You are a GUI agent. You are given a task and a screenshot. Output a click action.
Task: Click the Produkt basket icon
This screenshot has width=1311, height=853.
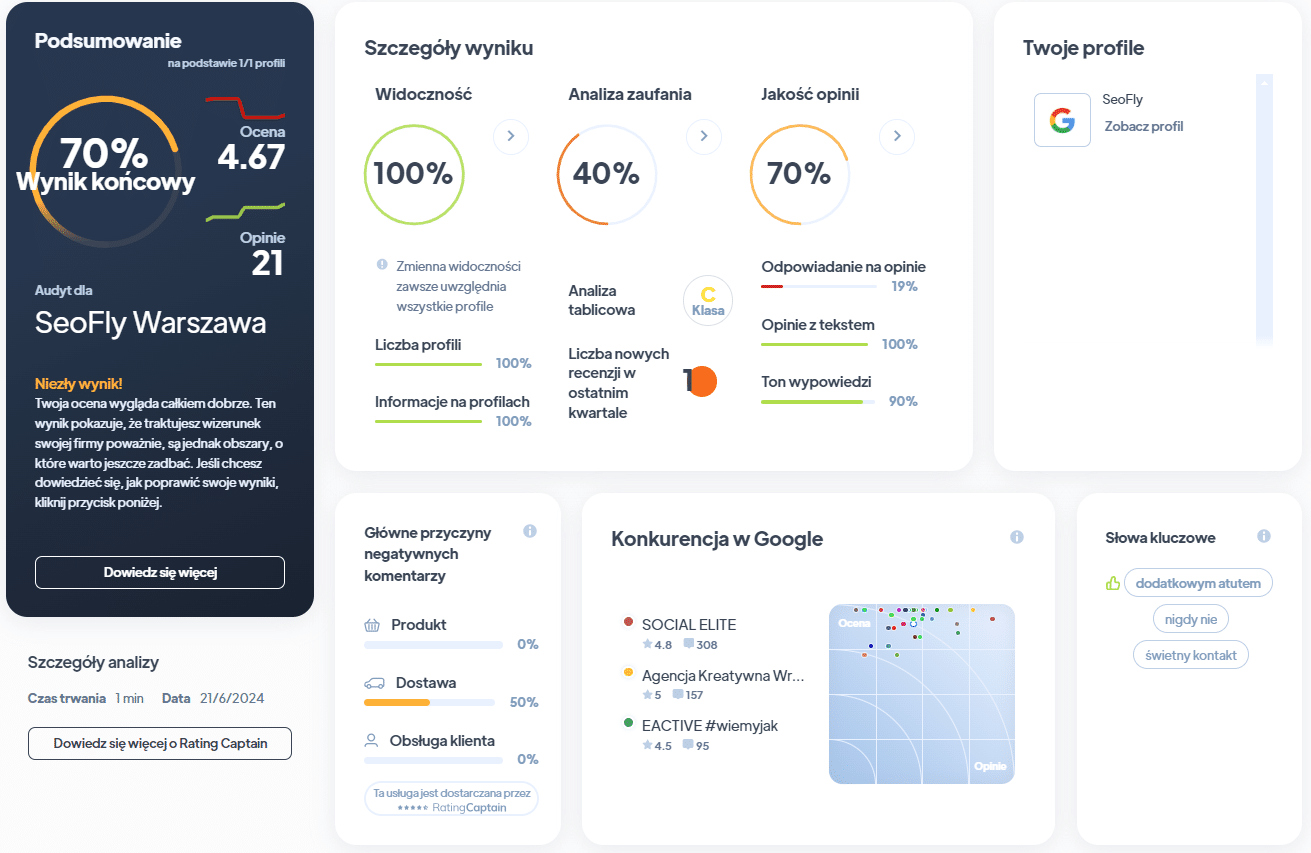pyautogui.click(x=373, y=625)
